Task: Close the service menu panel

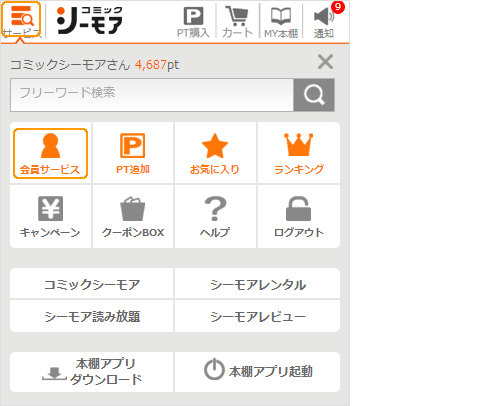Action: click(x=325, y=62)
